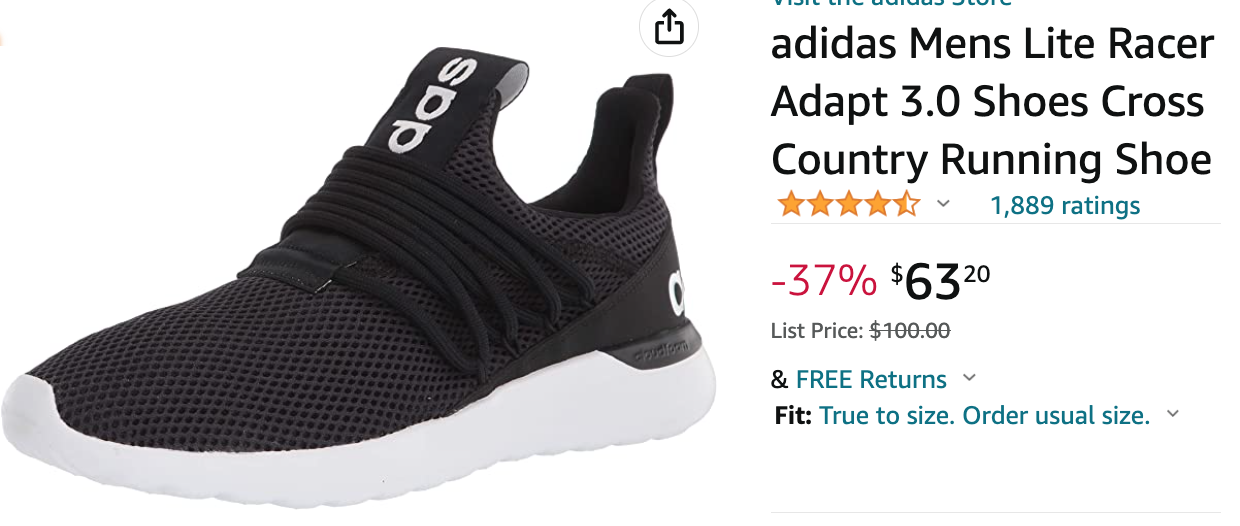The image size is (1240, 526).
Task: Click the product title text
Action: pyautogui.click(x=993, y=102)
